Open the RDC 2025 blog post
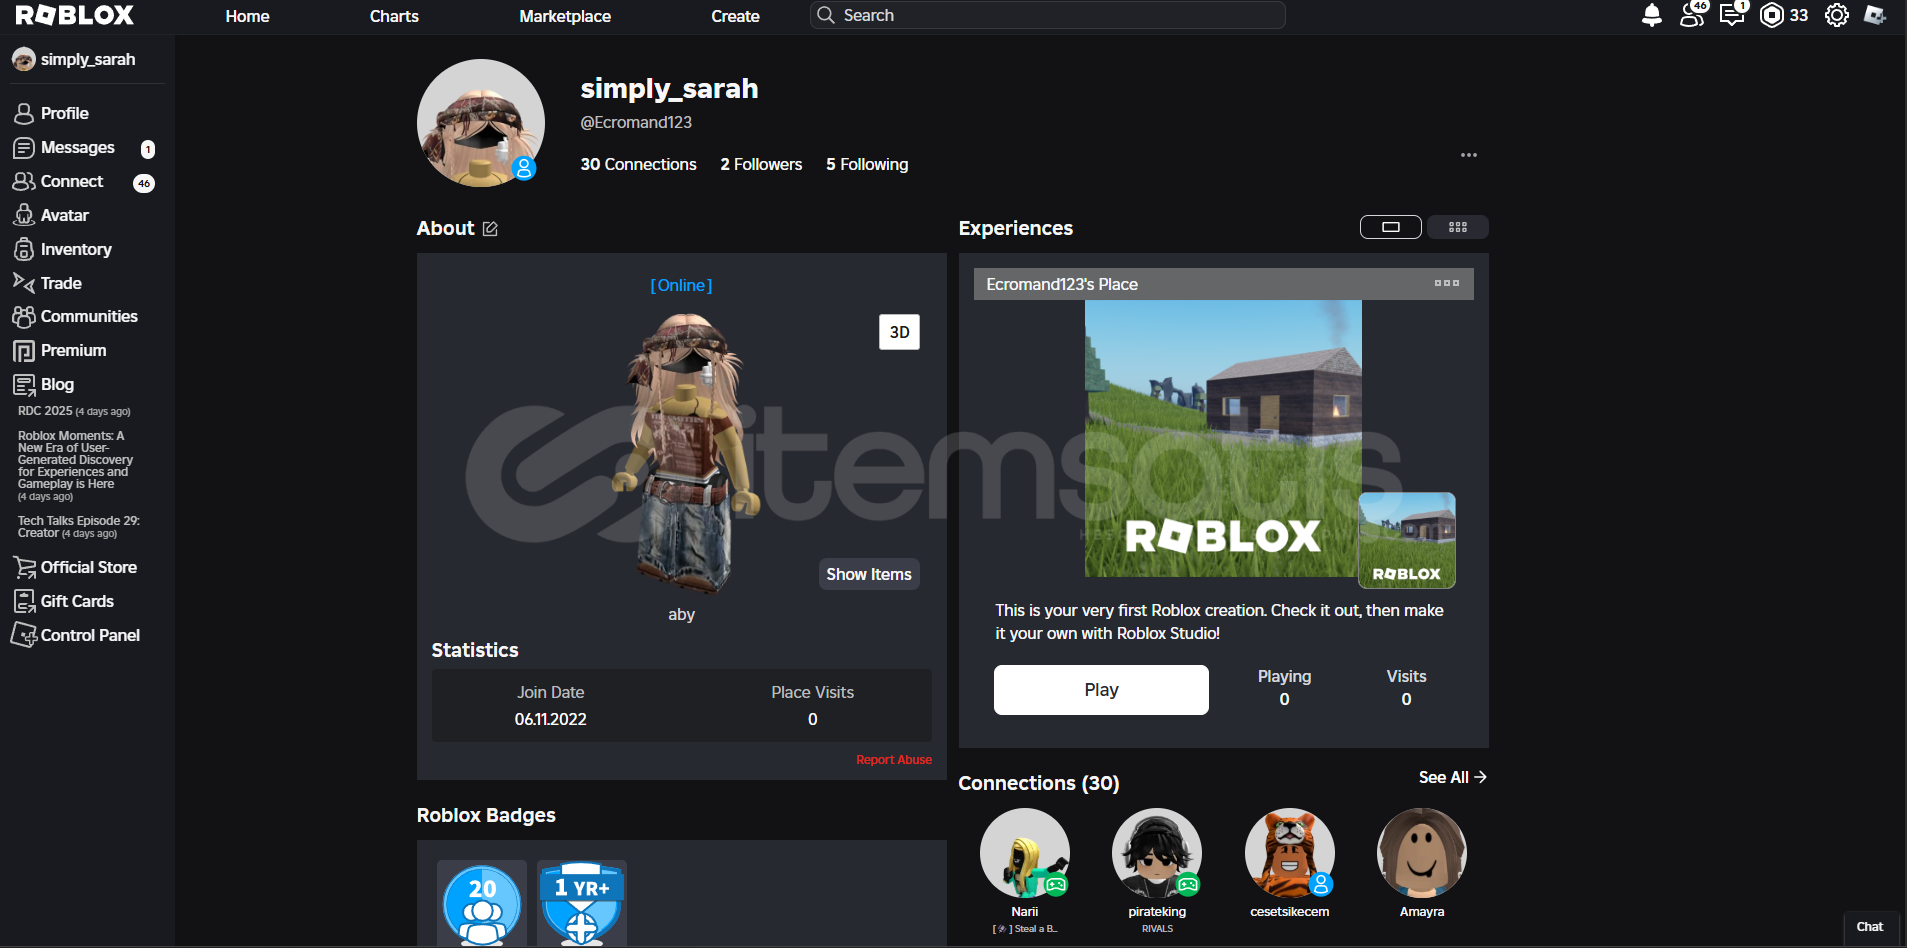 tap(74, 411)
